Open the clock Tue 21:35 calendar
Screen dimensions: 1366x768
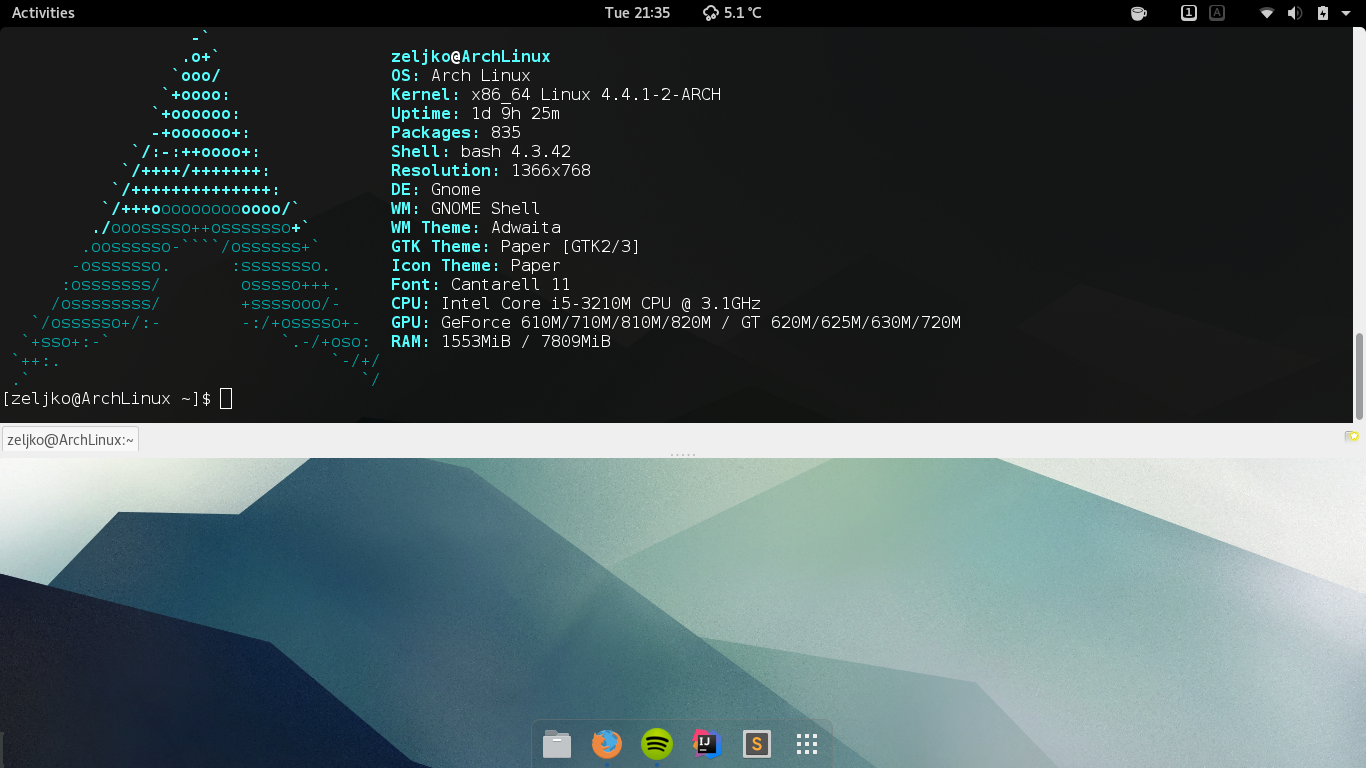point(637,13)
